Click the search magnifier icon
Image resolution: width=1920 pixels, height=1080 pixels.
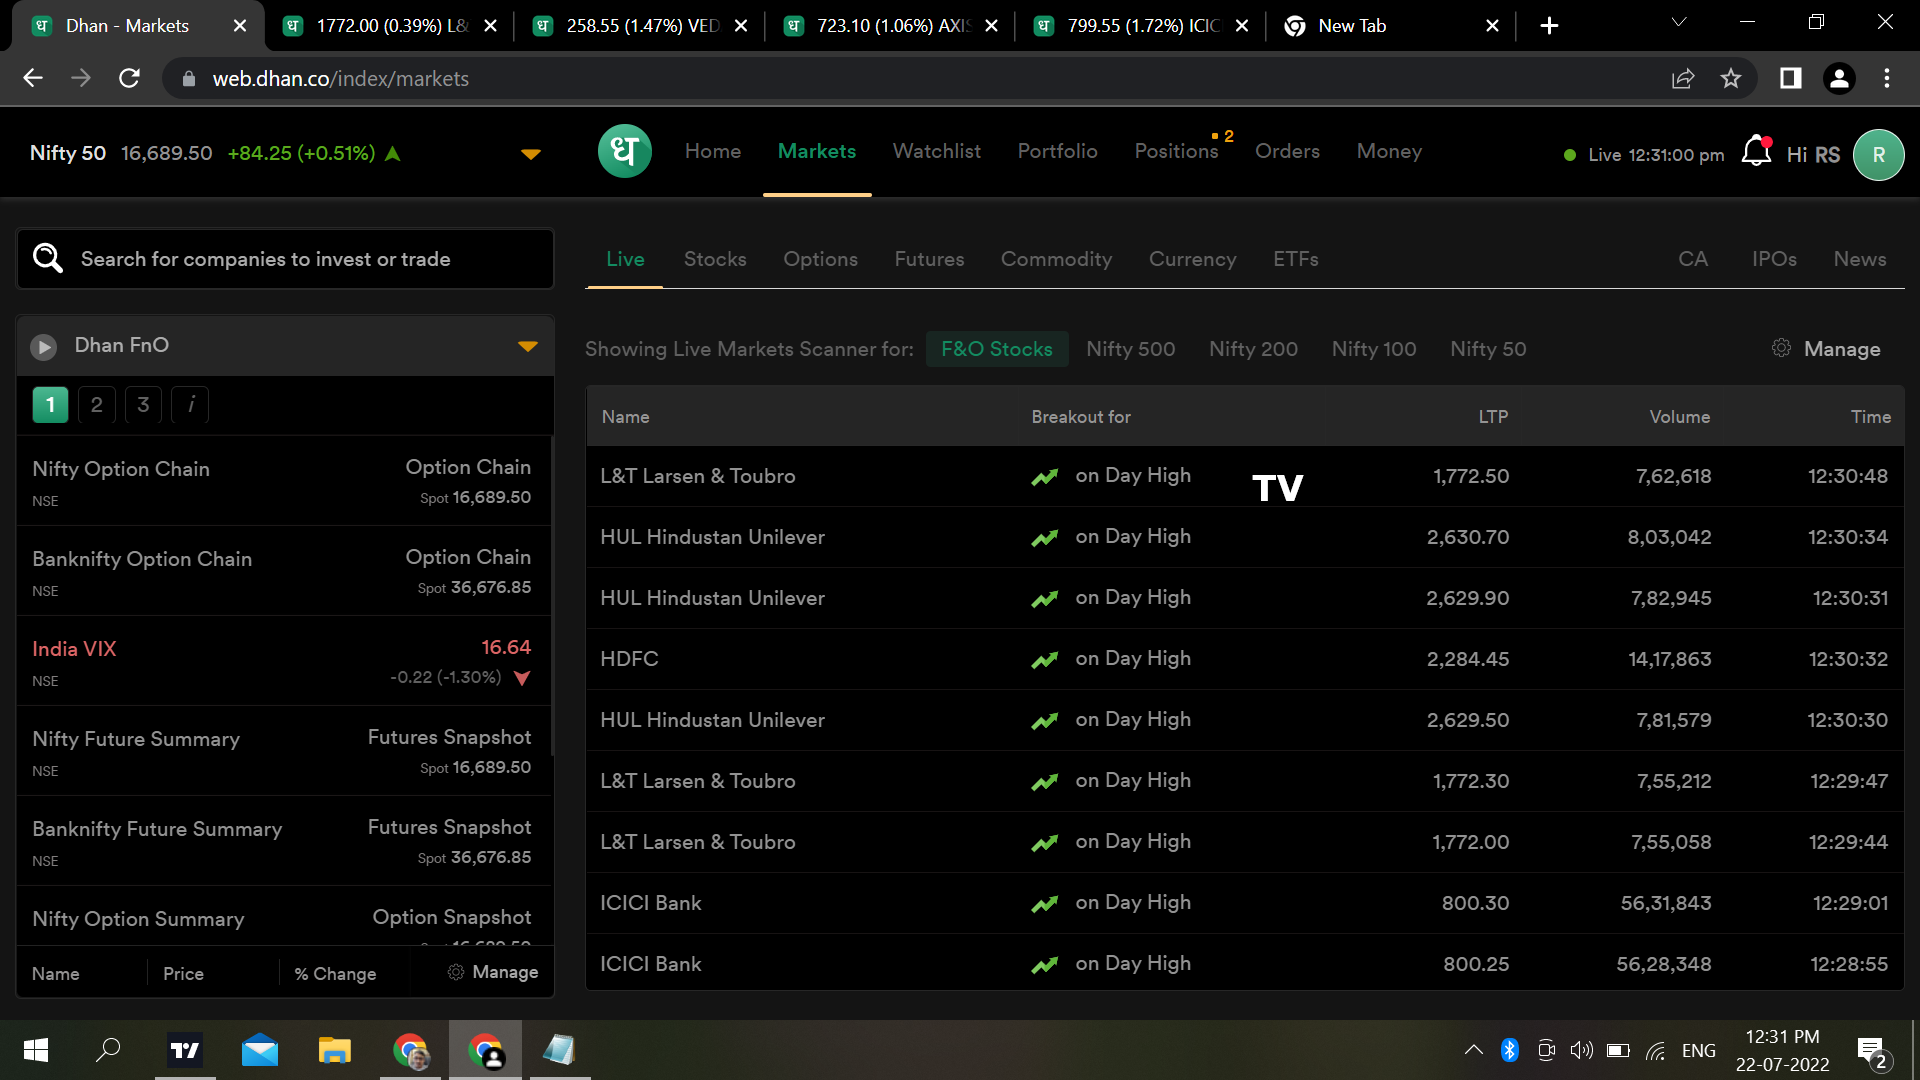(48, 258)
